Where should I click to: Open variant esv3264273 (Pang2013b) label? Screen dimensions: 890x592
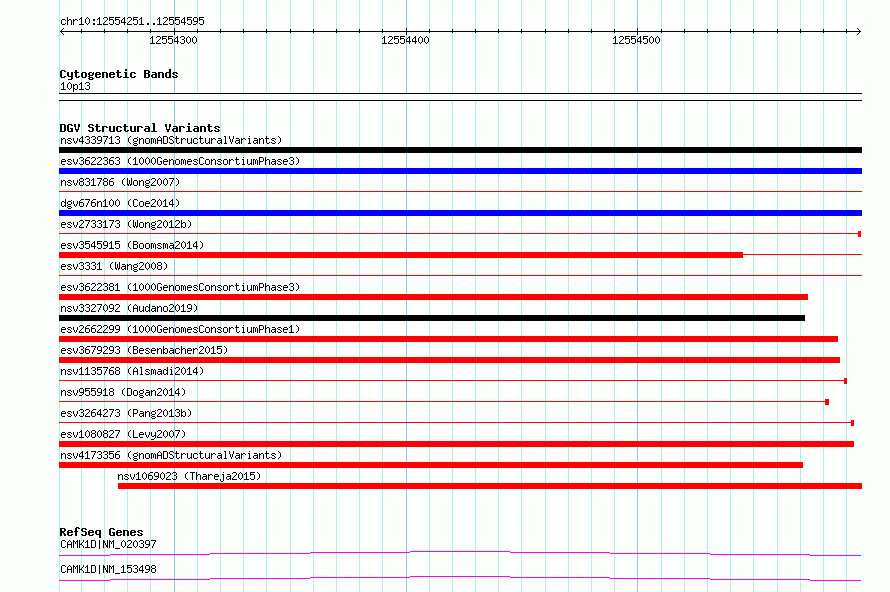point(126,413)
